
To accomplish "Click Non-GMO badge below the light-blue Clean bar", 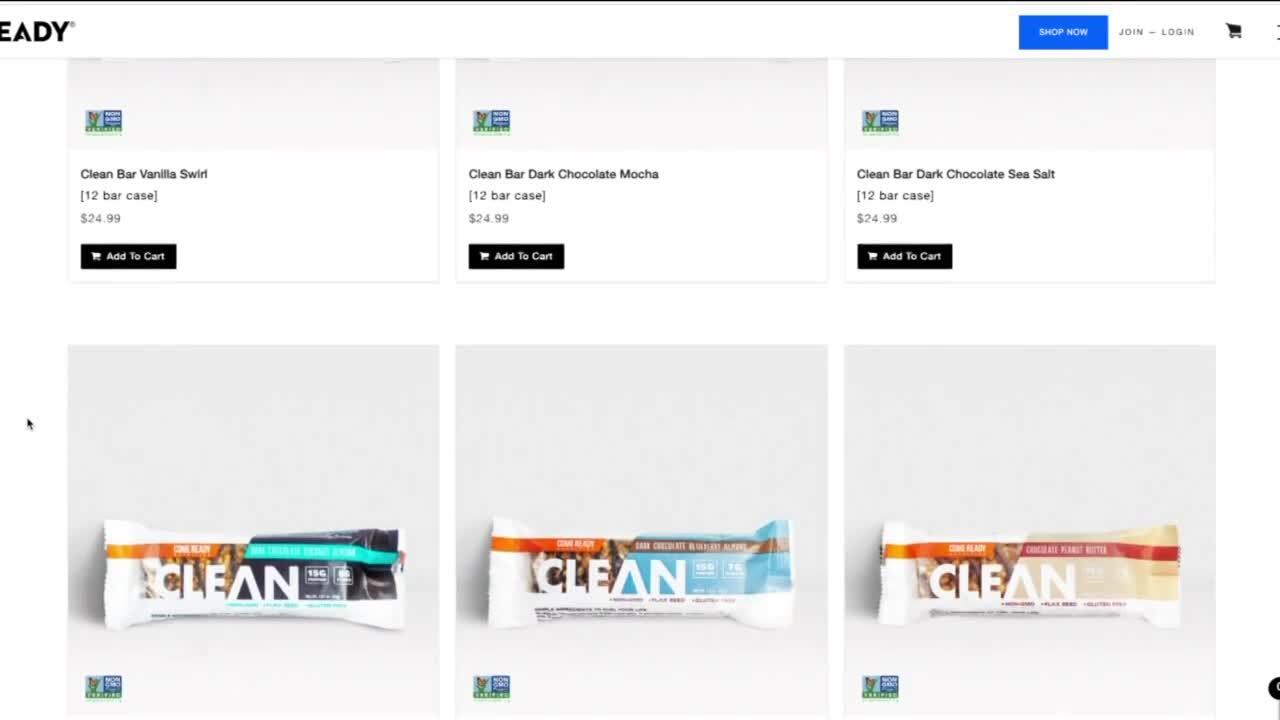I will coord(491,687).
